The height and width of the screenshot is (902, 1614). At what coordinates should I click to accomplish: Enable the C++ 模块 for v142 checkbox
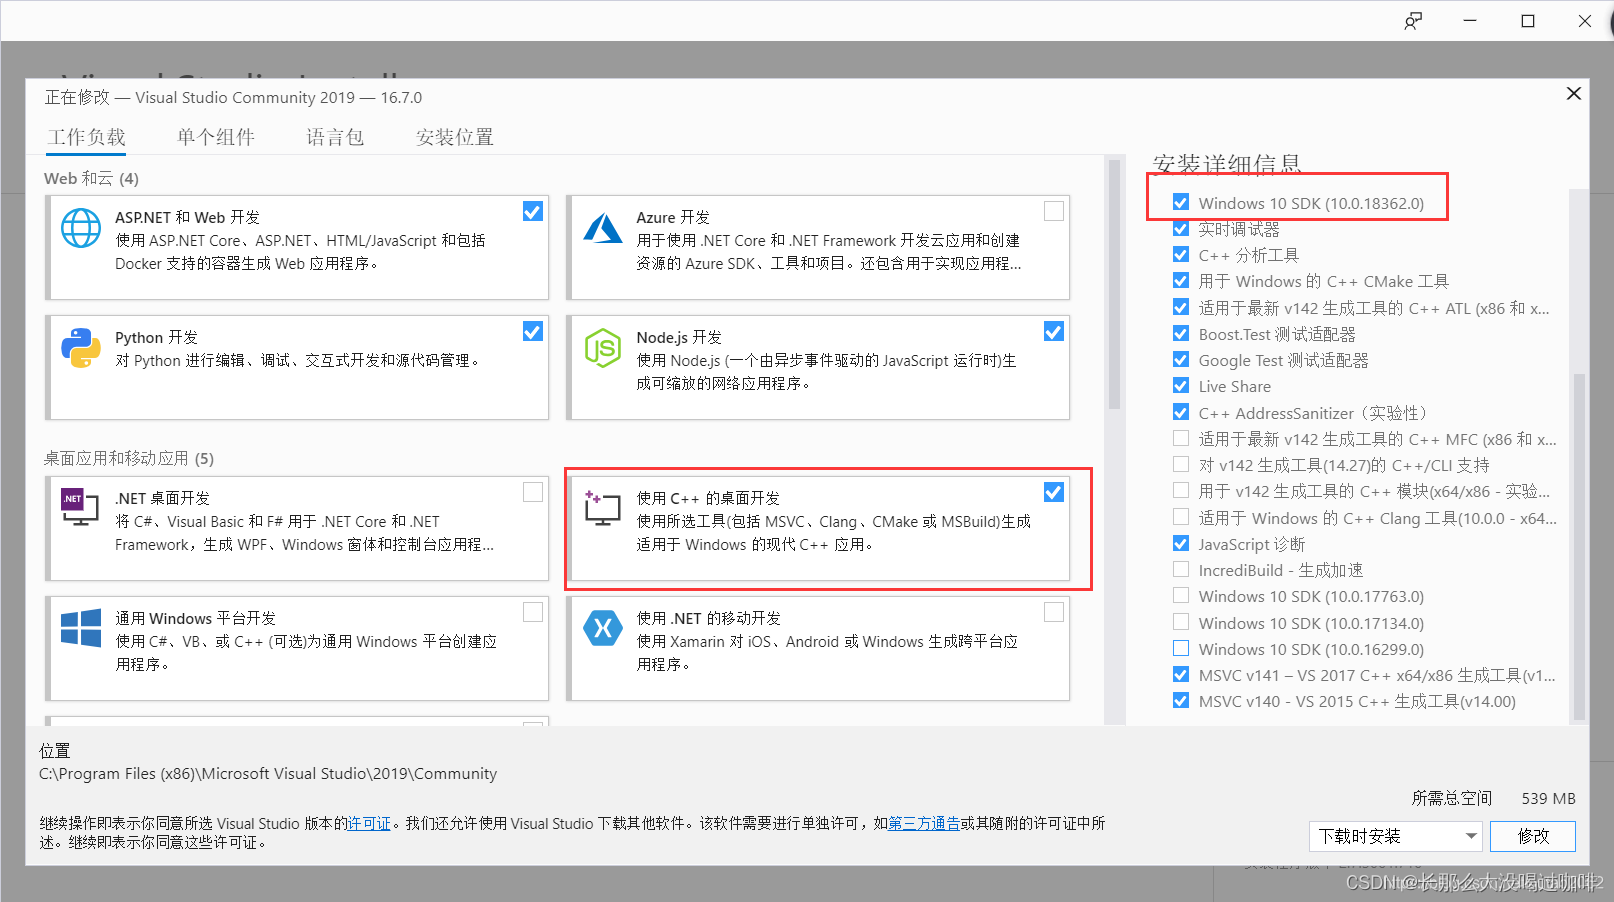[1181, 490]
